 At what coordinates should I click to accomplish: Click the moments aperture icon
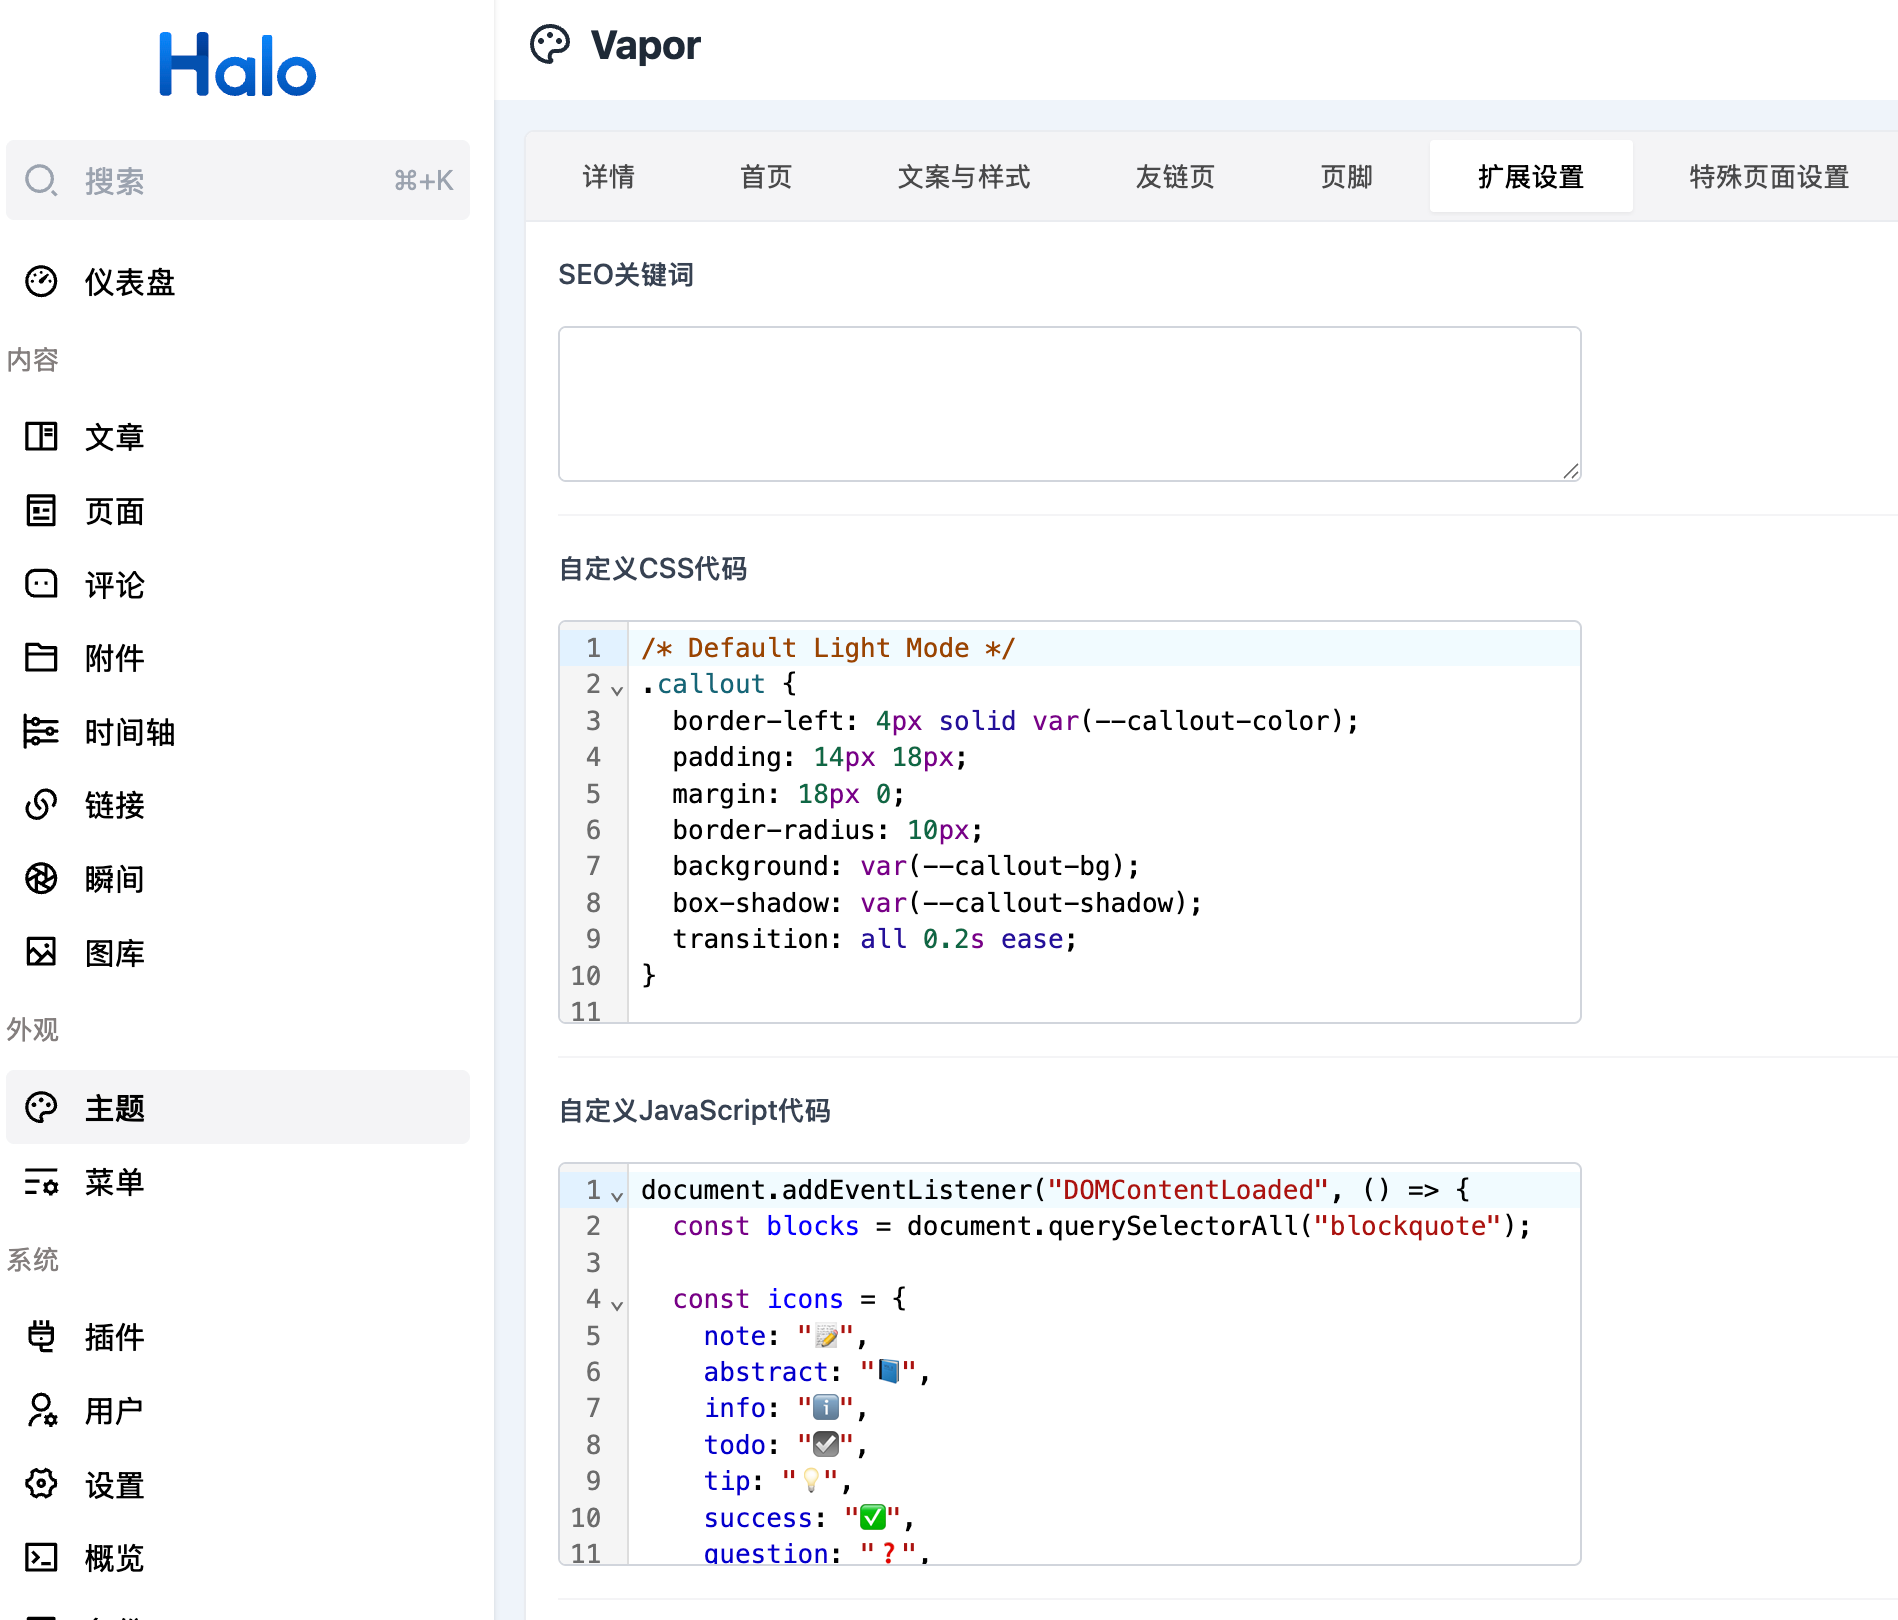click(x=41, y=879)
